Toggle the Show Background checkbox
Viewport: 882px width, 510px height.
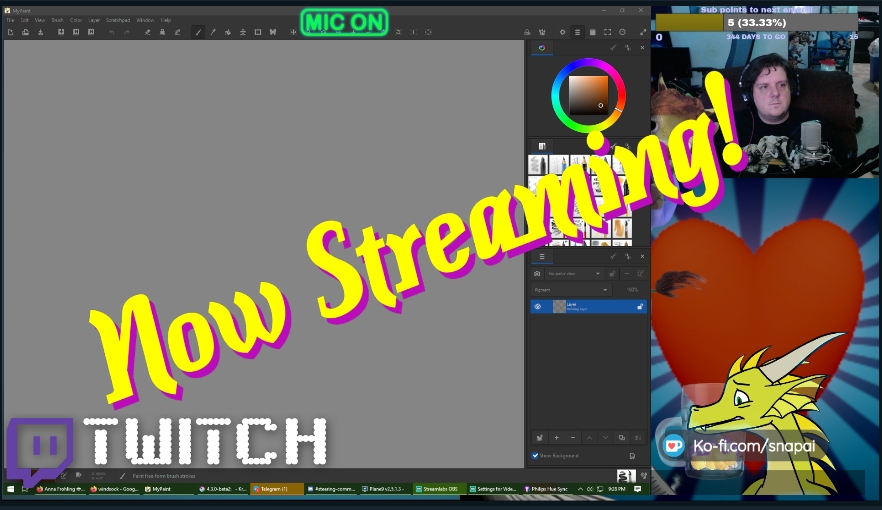535,455
